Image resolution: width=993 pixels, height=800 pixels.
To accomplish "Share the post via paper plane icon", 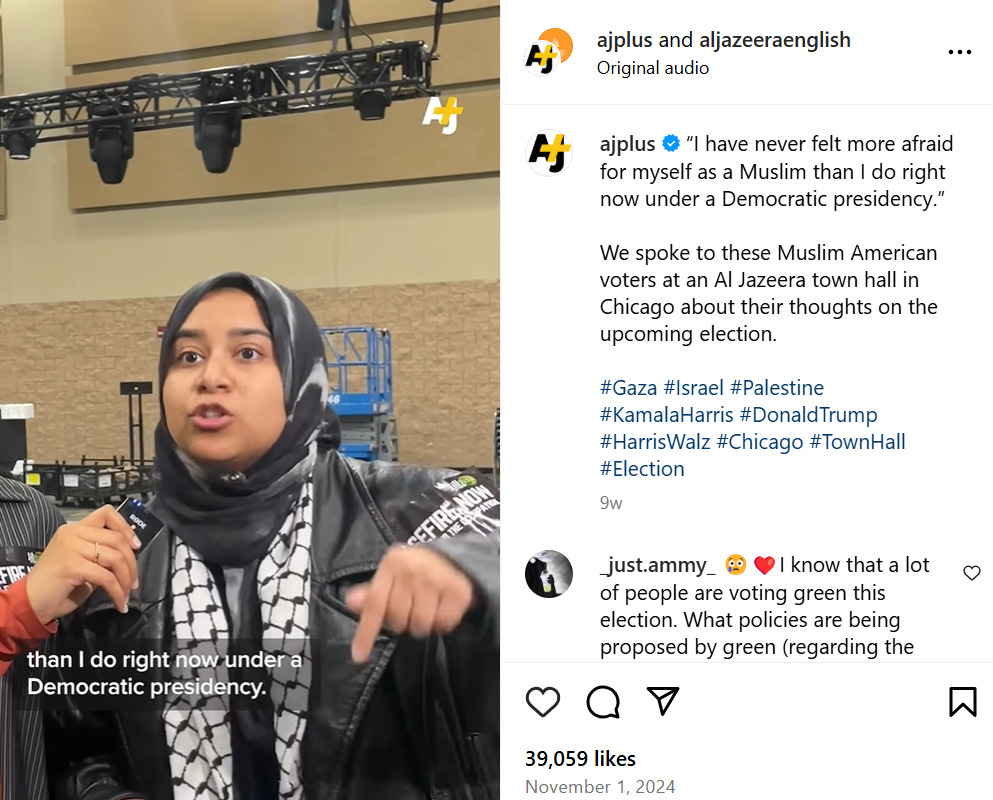I will (662, 701).
